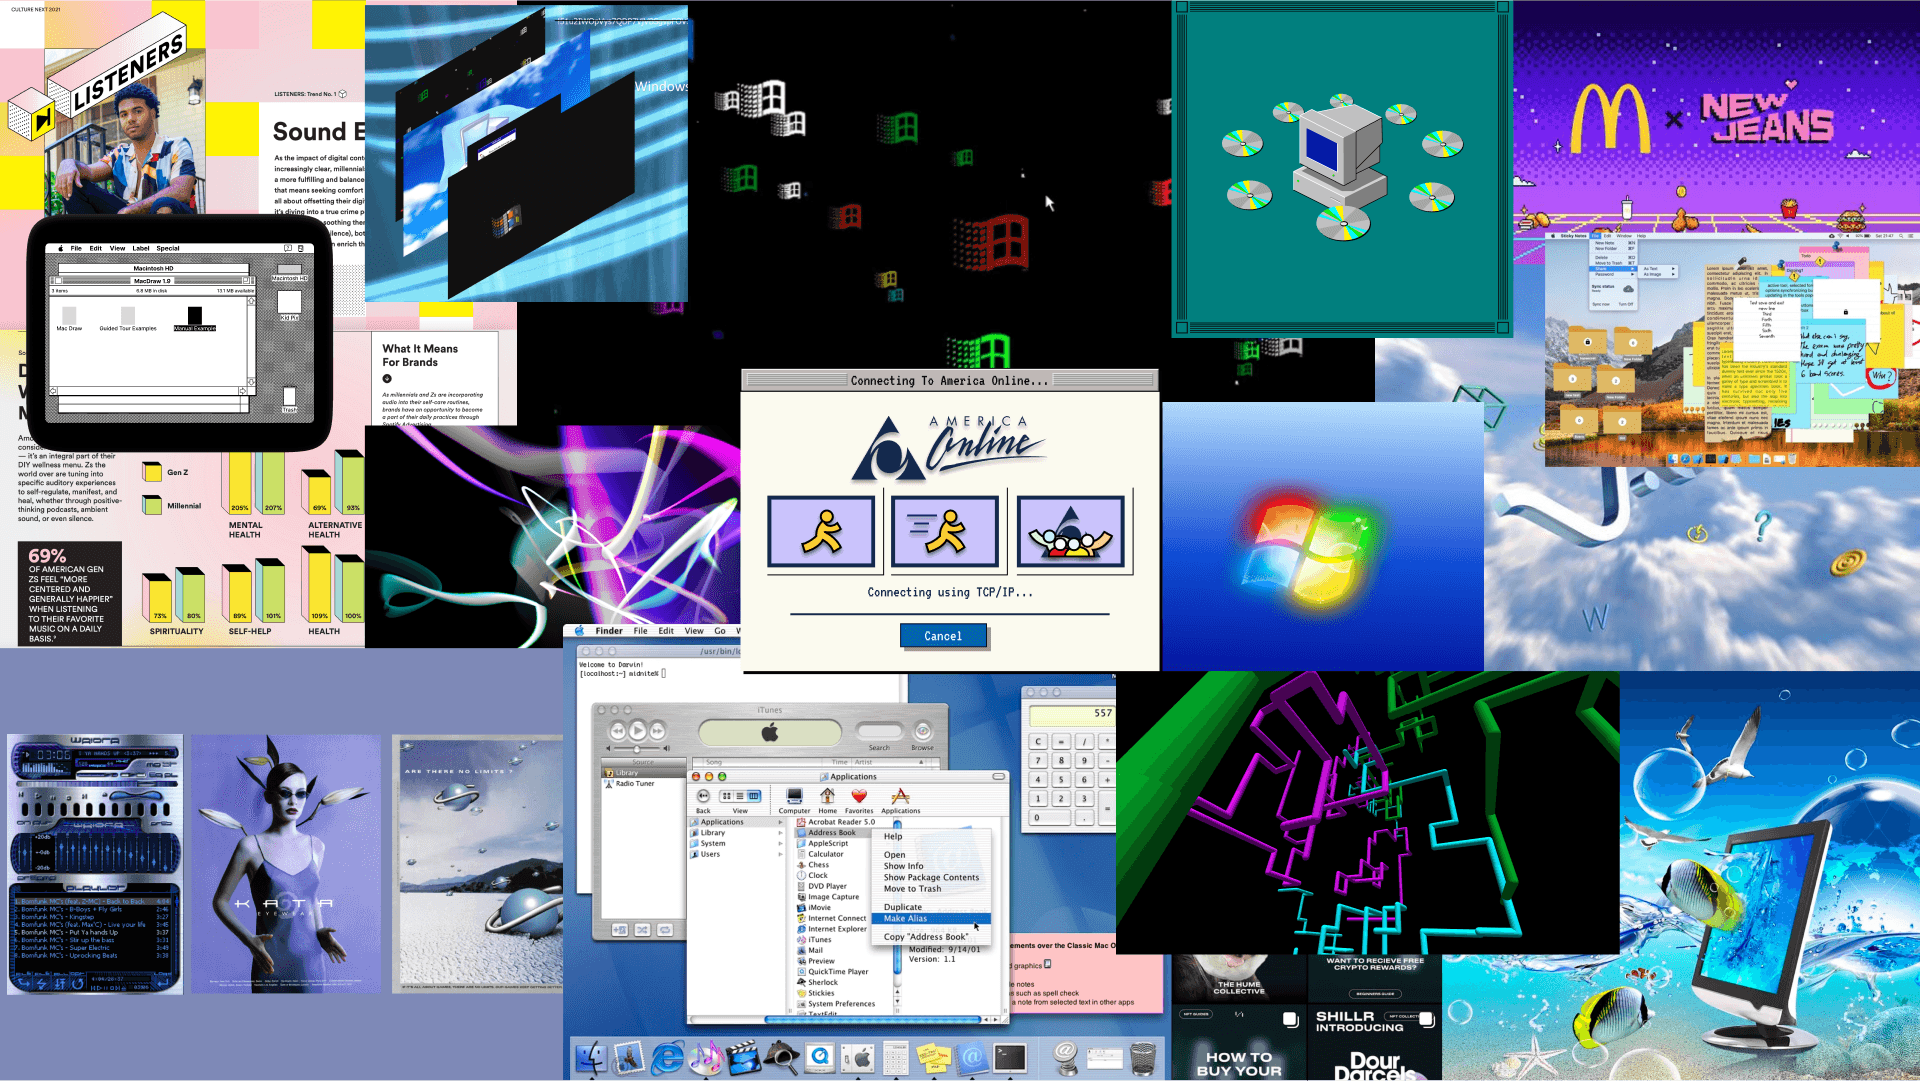Screen dimensions: 1920x1081
Task: Adjust the iTunes volume slider
Action: pyautogui.click(x=637, y=749)
